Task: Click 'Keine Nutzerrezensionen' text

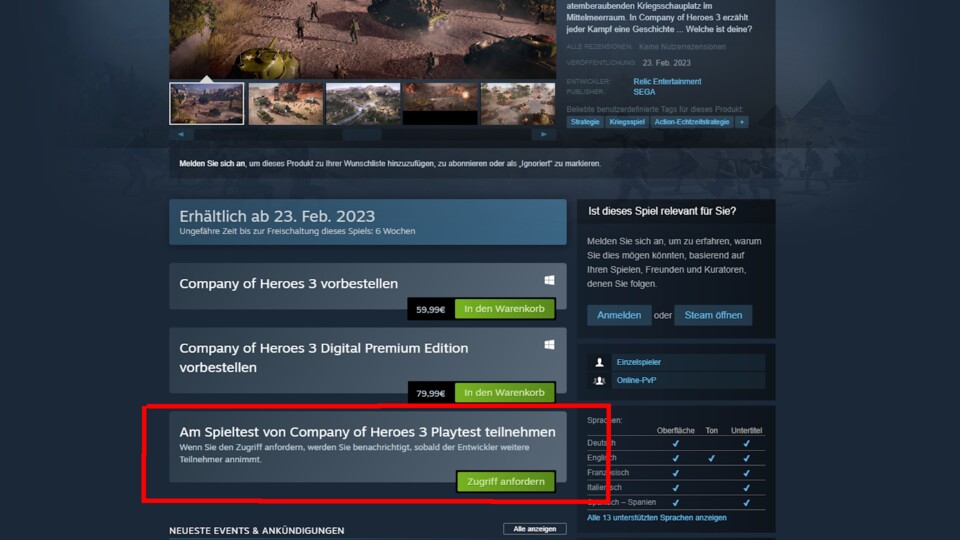Action: tap(682, 47)
